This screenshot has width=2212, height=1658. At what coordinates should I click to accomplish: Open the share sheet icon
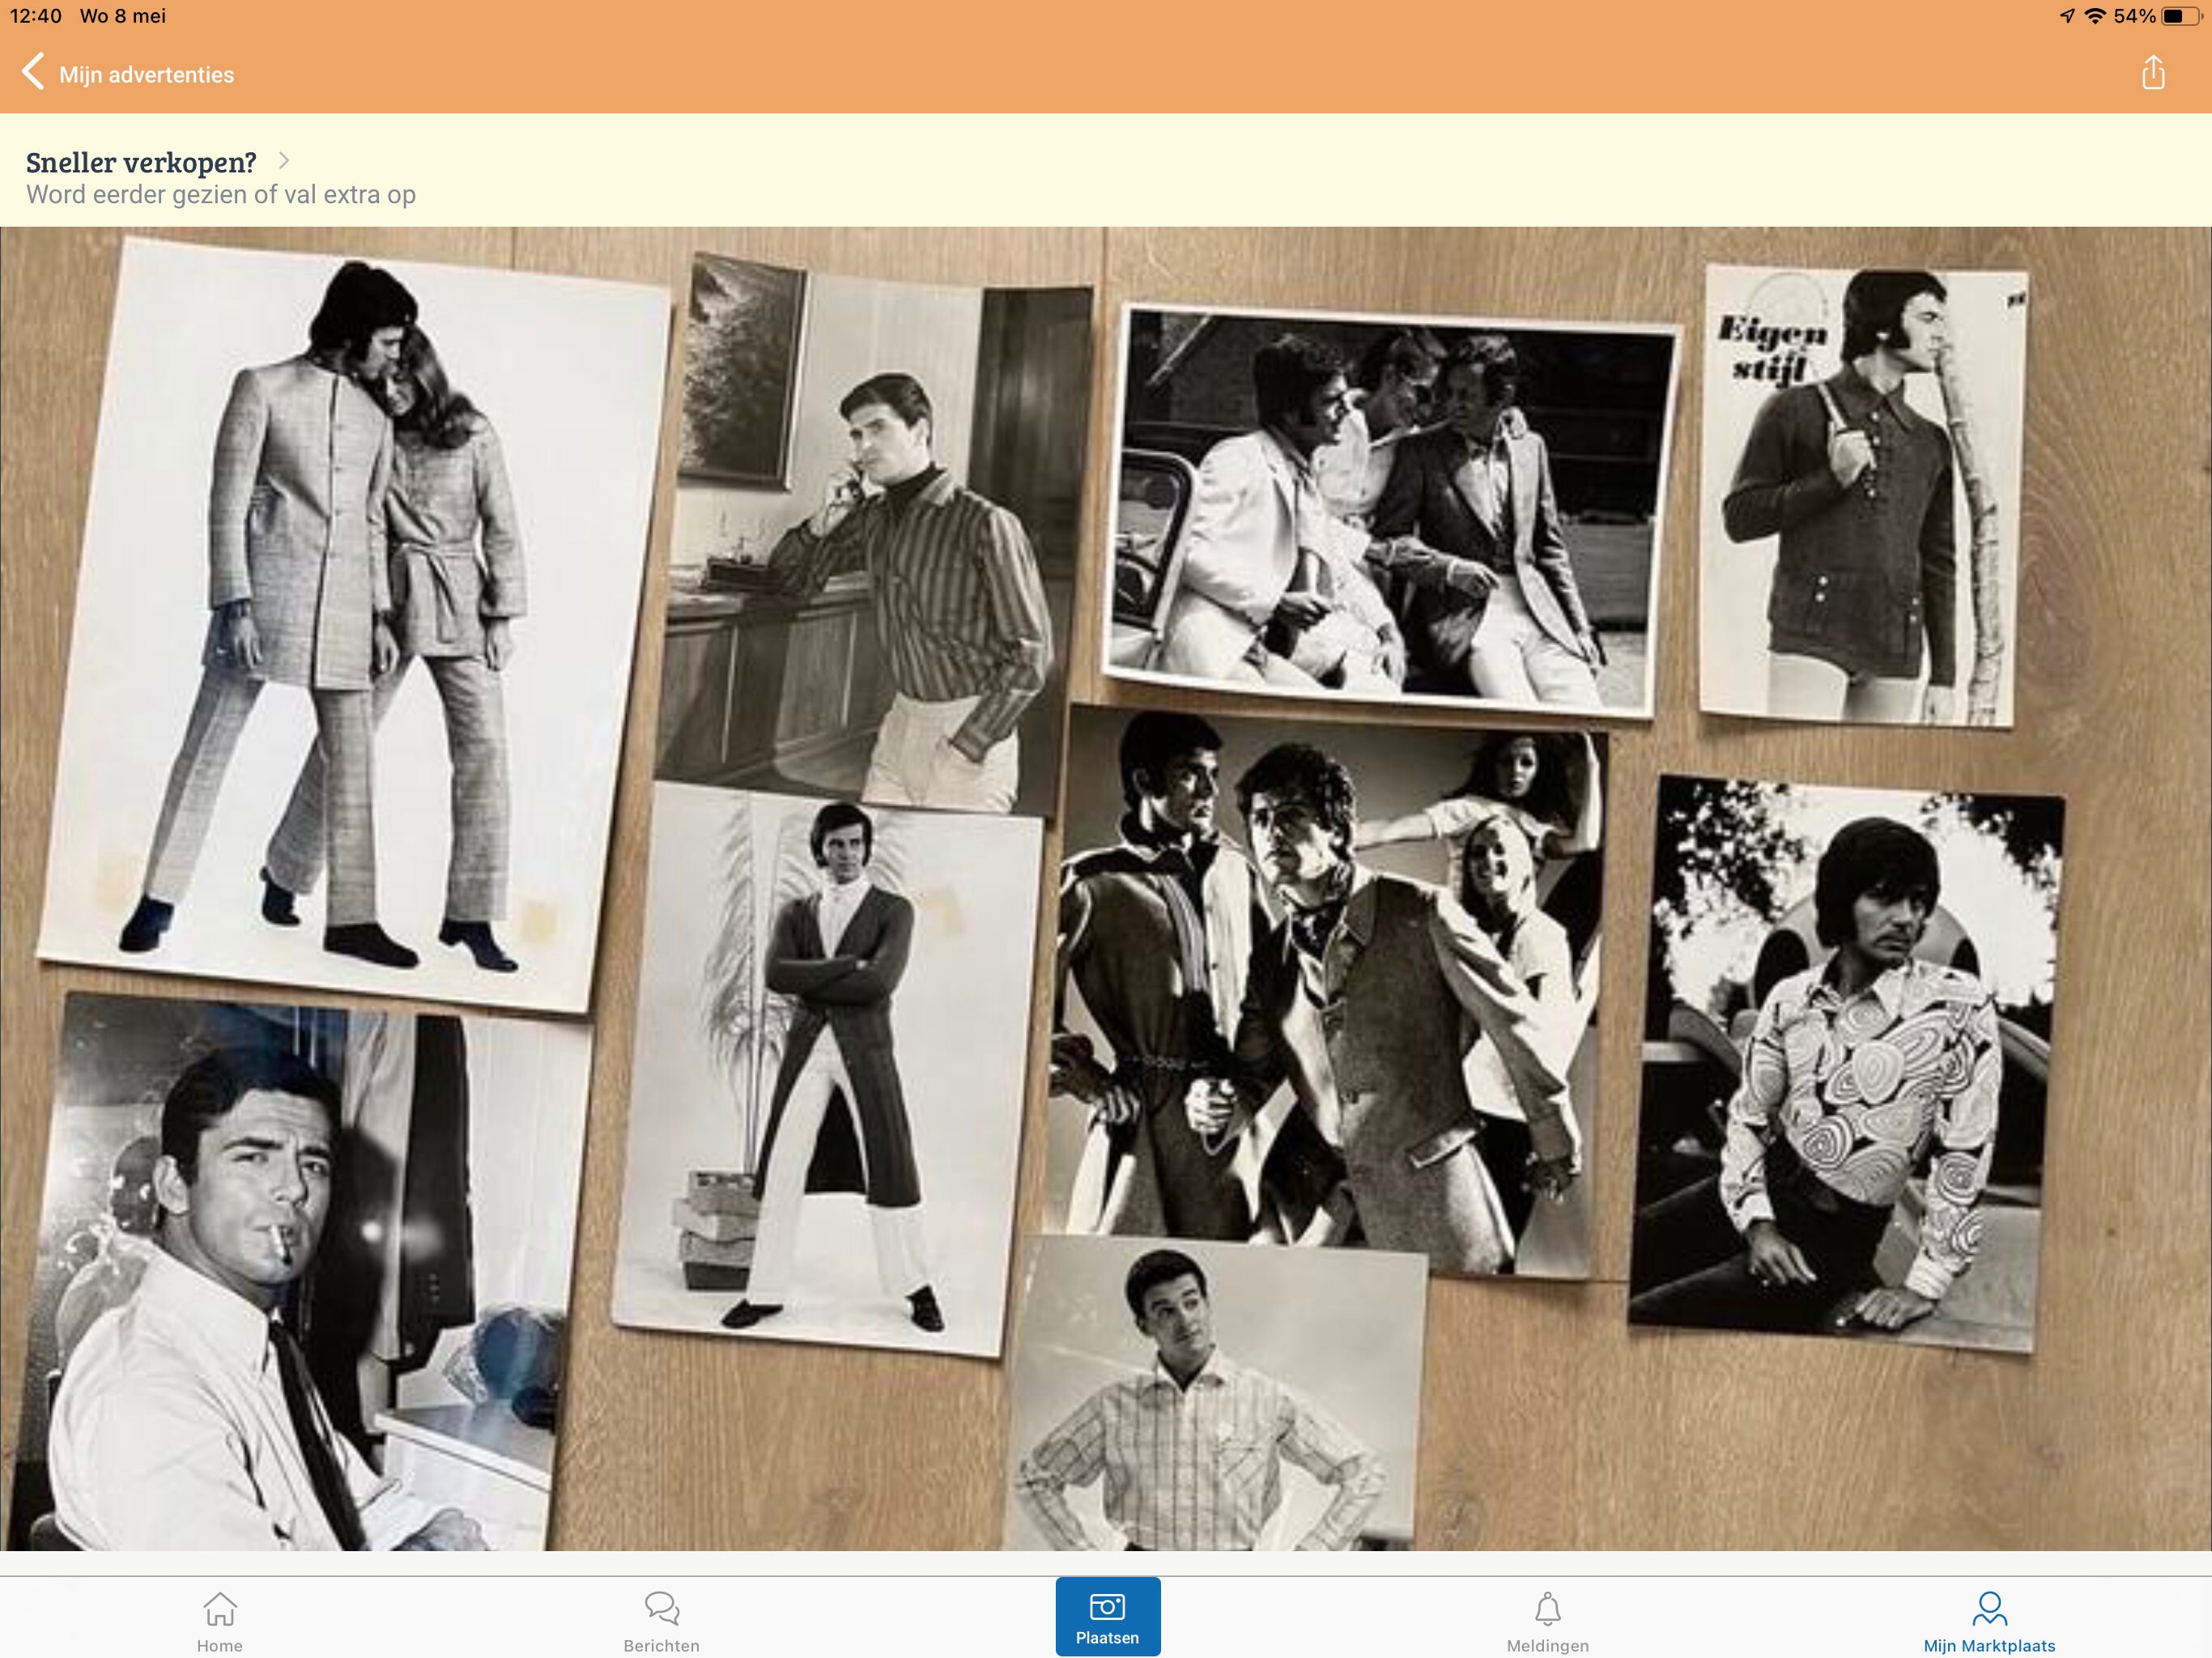click(2153, 72)
